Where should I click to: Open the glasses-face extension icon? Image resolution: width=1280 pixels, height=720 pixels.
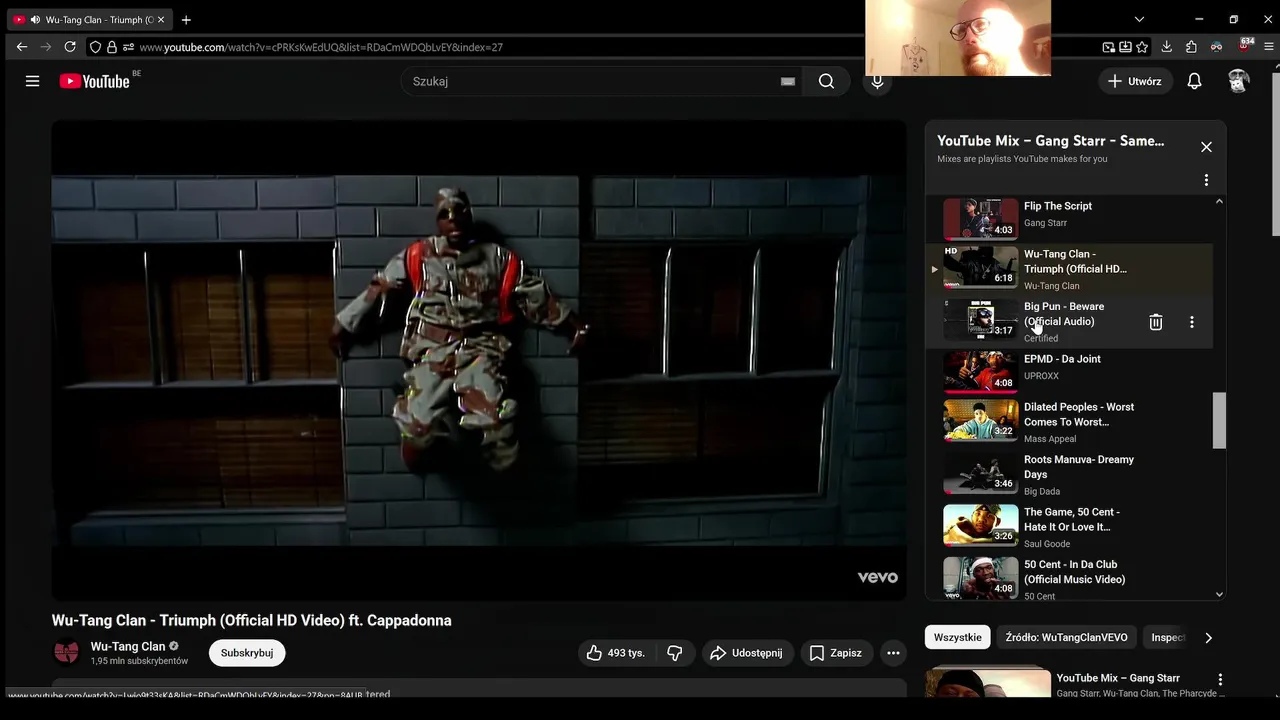click(x=1216, y=47)
